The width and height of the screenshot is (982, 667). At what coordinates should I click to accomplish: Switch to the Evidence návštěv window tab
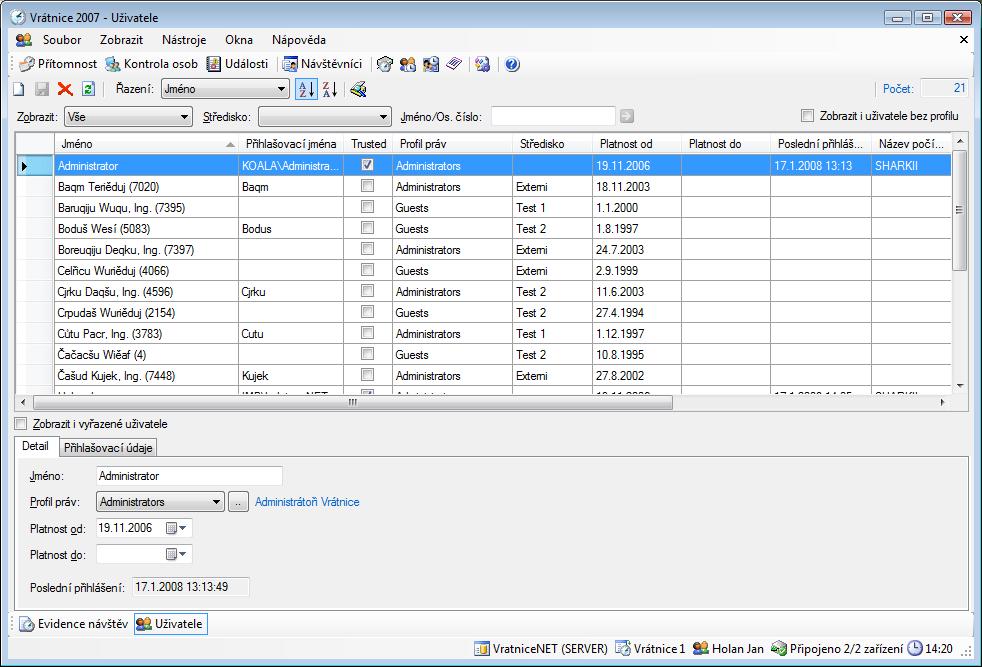click(73, 624)
